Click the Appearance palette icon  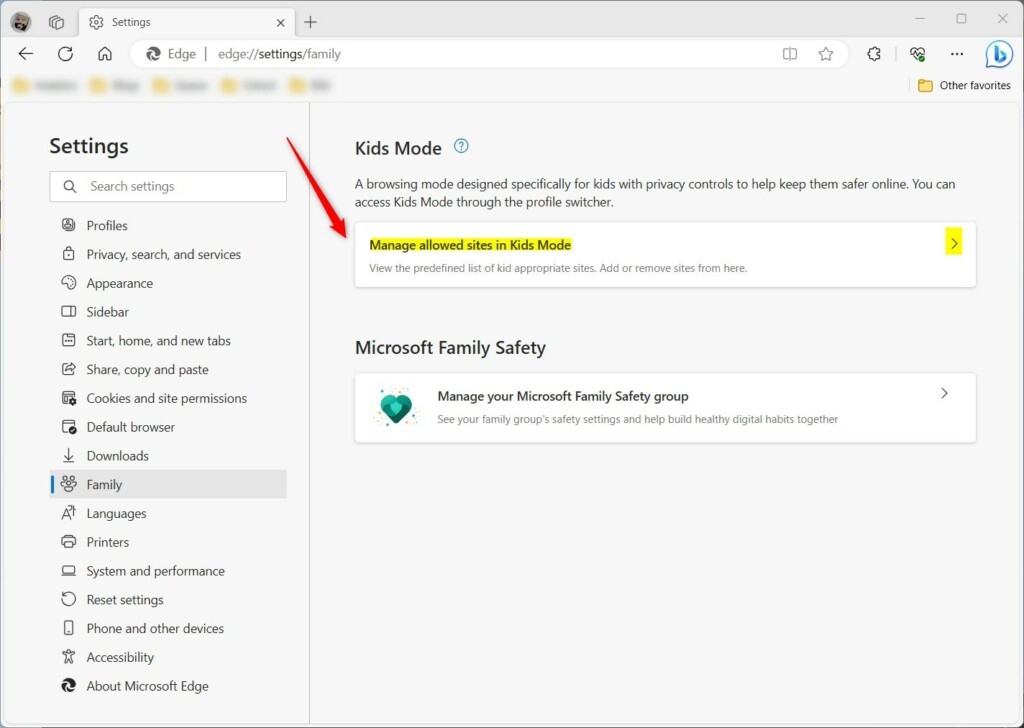(69, 283)
